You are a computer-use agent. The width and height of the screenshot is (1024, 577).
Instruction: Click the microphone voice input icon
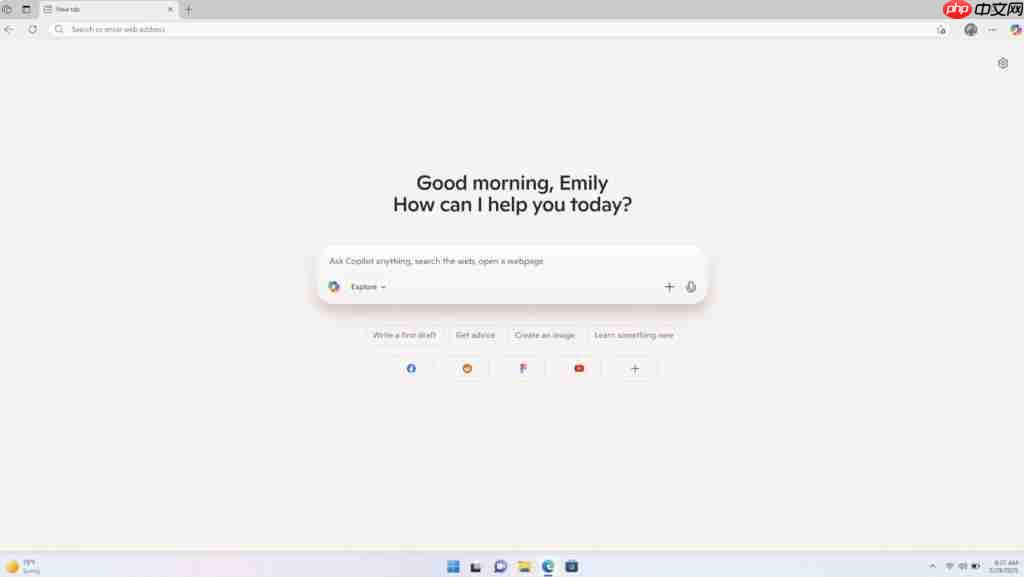click(691, 287)
